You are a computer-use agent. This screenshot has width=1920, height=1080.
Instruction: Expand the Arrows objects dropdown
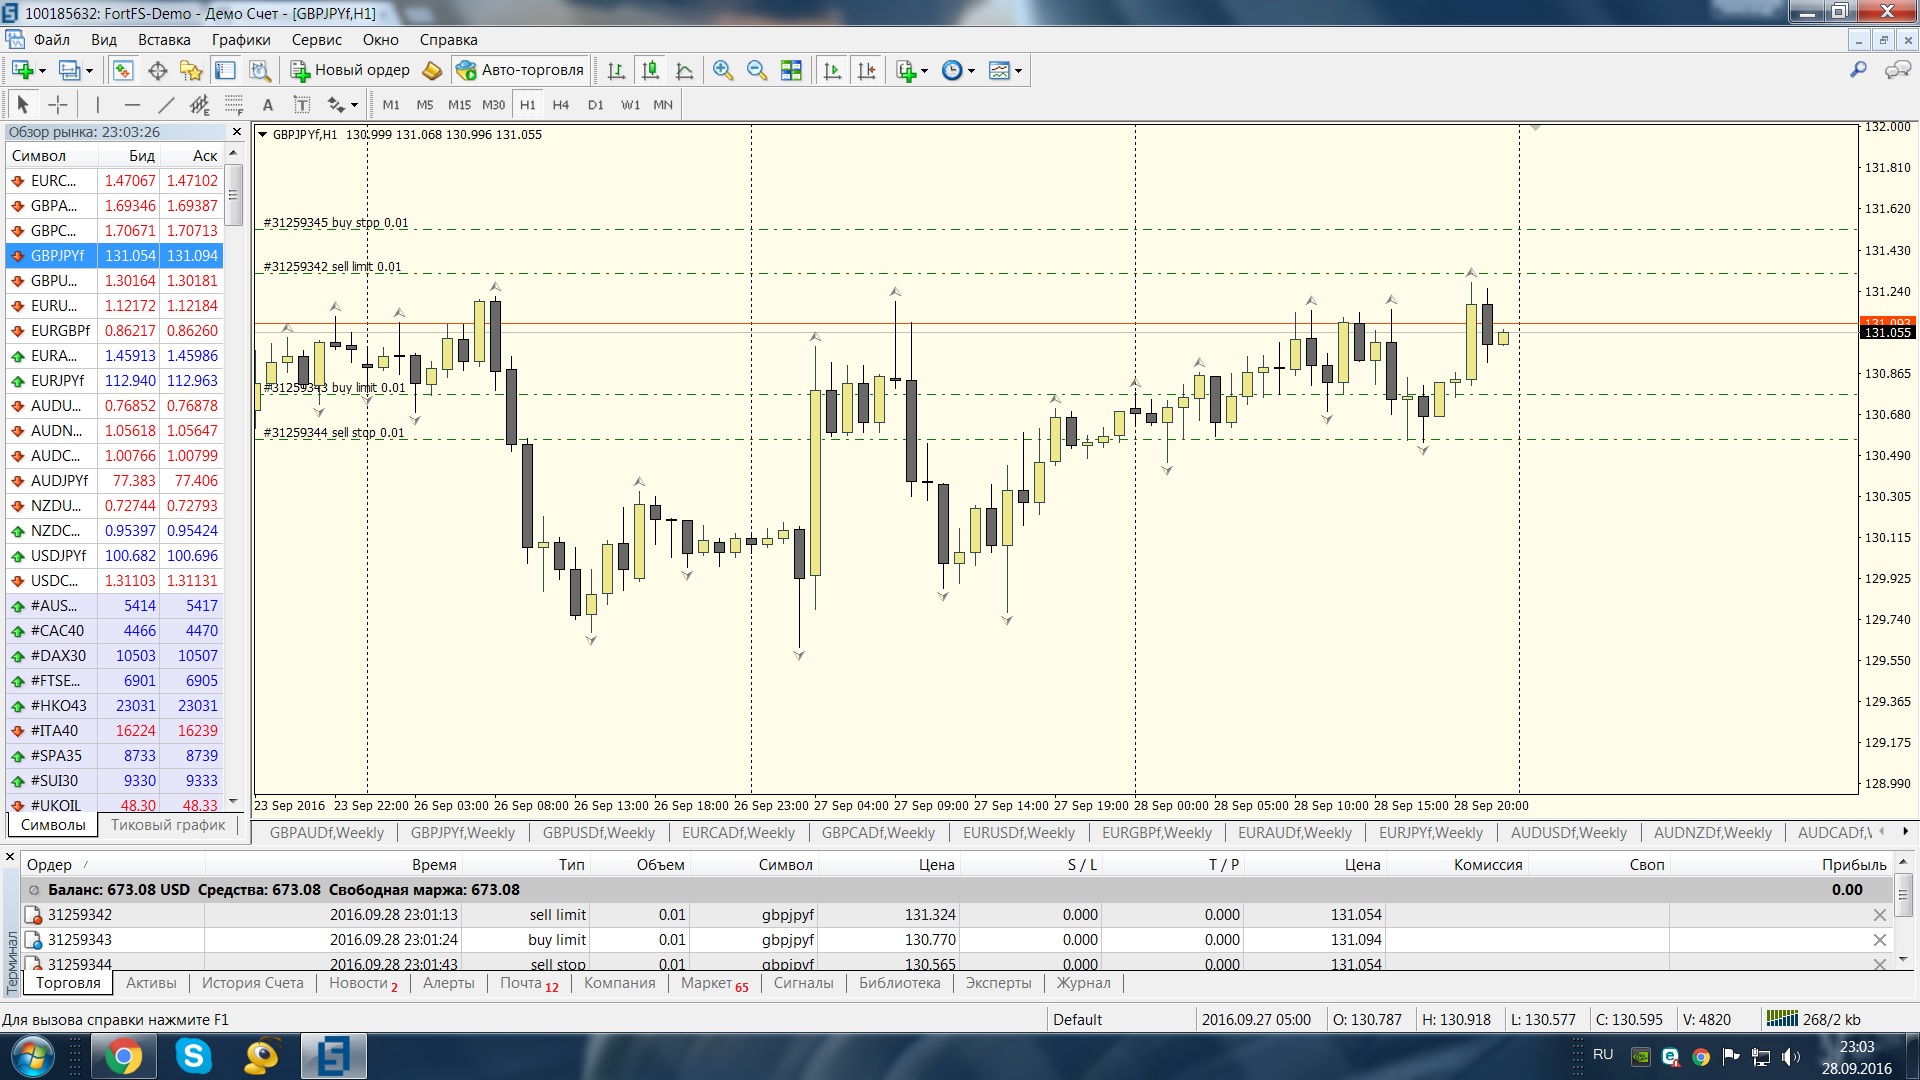pyautogui.click(x=354, y=104)
